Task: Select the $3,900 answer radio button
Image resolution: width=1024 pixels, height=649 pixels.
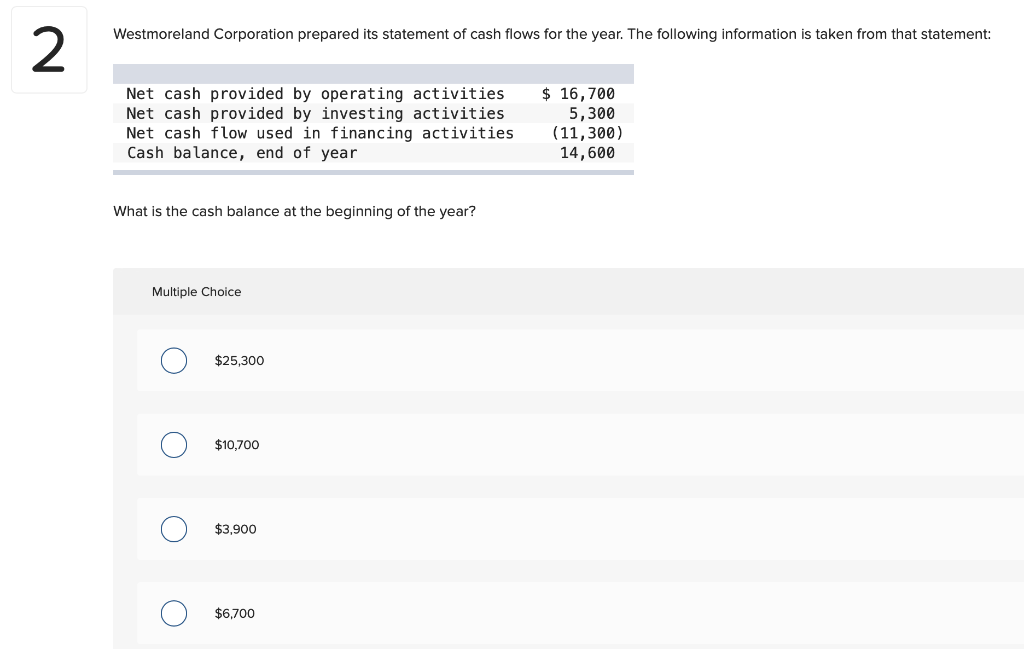Action: pos(174,529)
